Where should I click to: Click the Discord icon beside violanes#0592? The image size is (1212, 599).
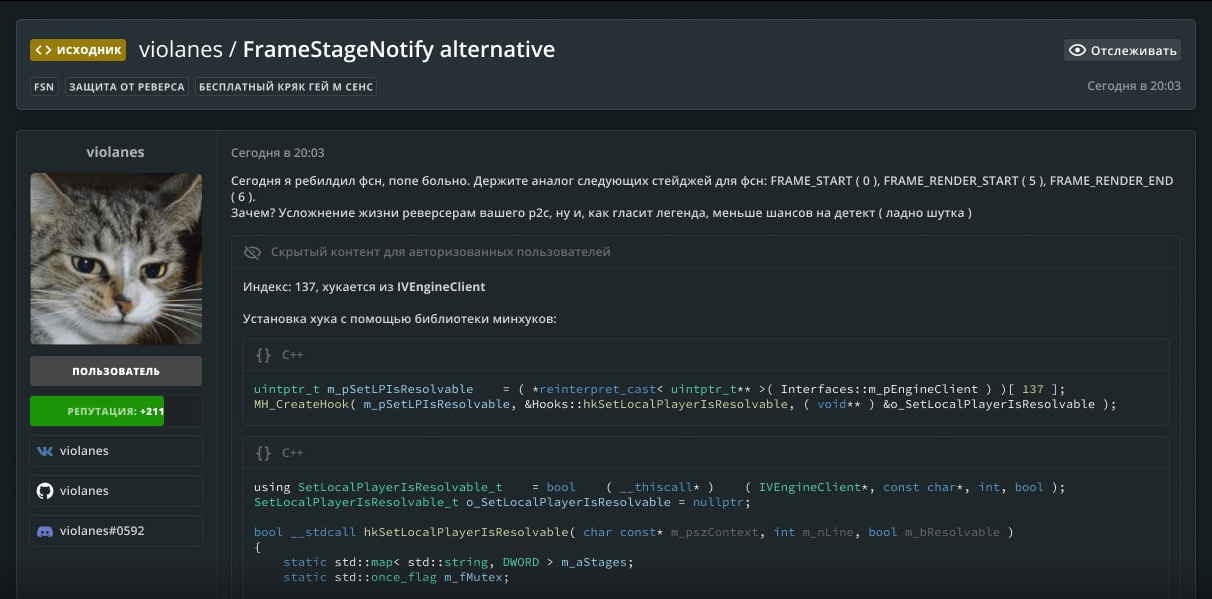(45, 531)
